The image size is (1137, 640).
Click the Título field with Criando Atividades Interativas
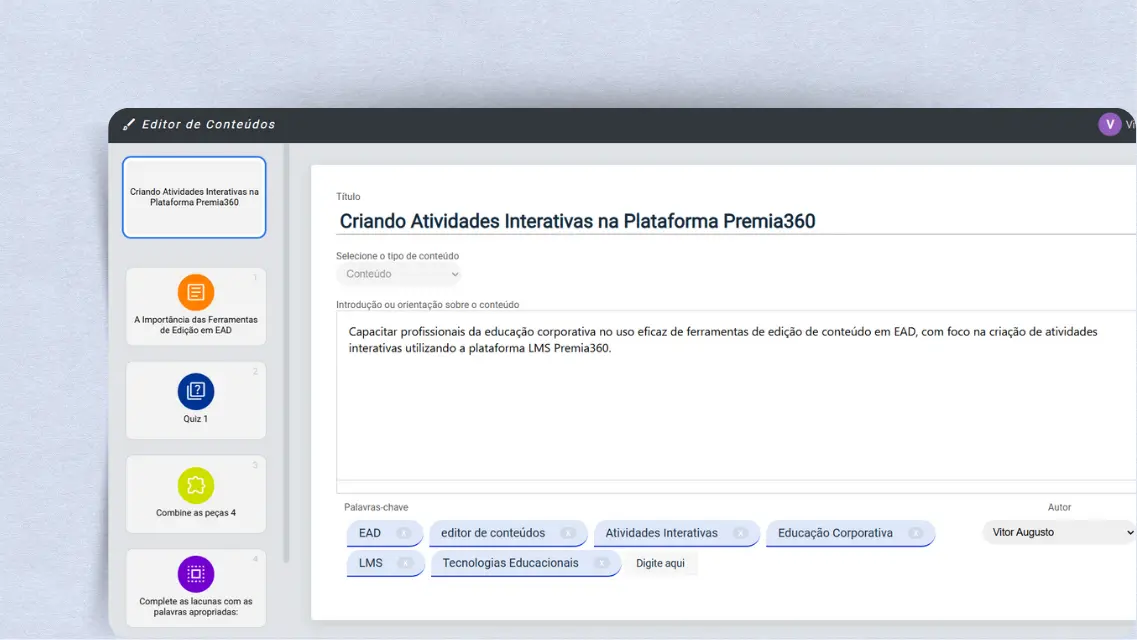736,221
